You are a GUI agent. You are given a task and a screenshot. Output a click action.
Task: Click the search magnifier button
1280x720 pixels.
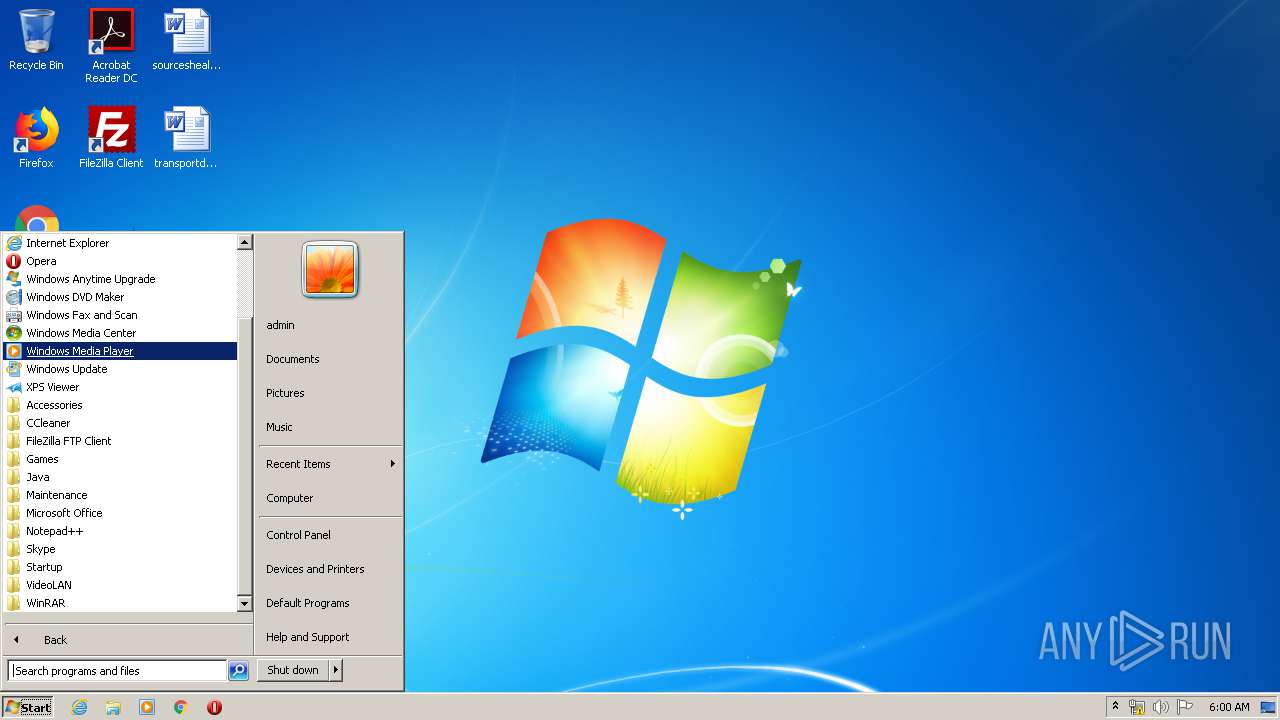point(238,671)
